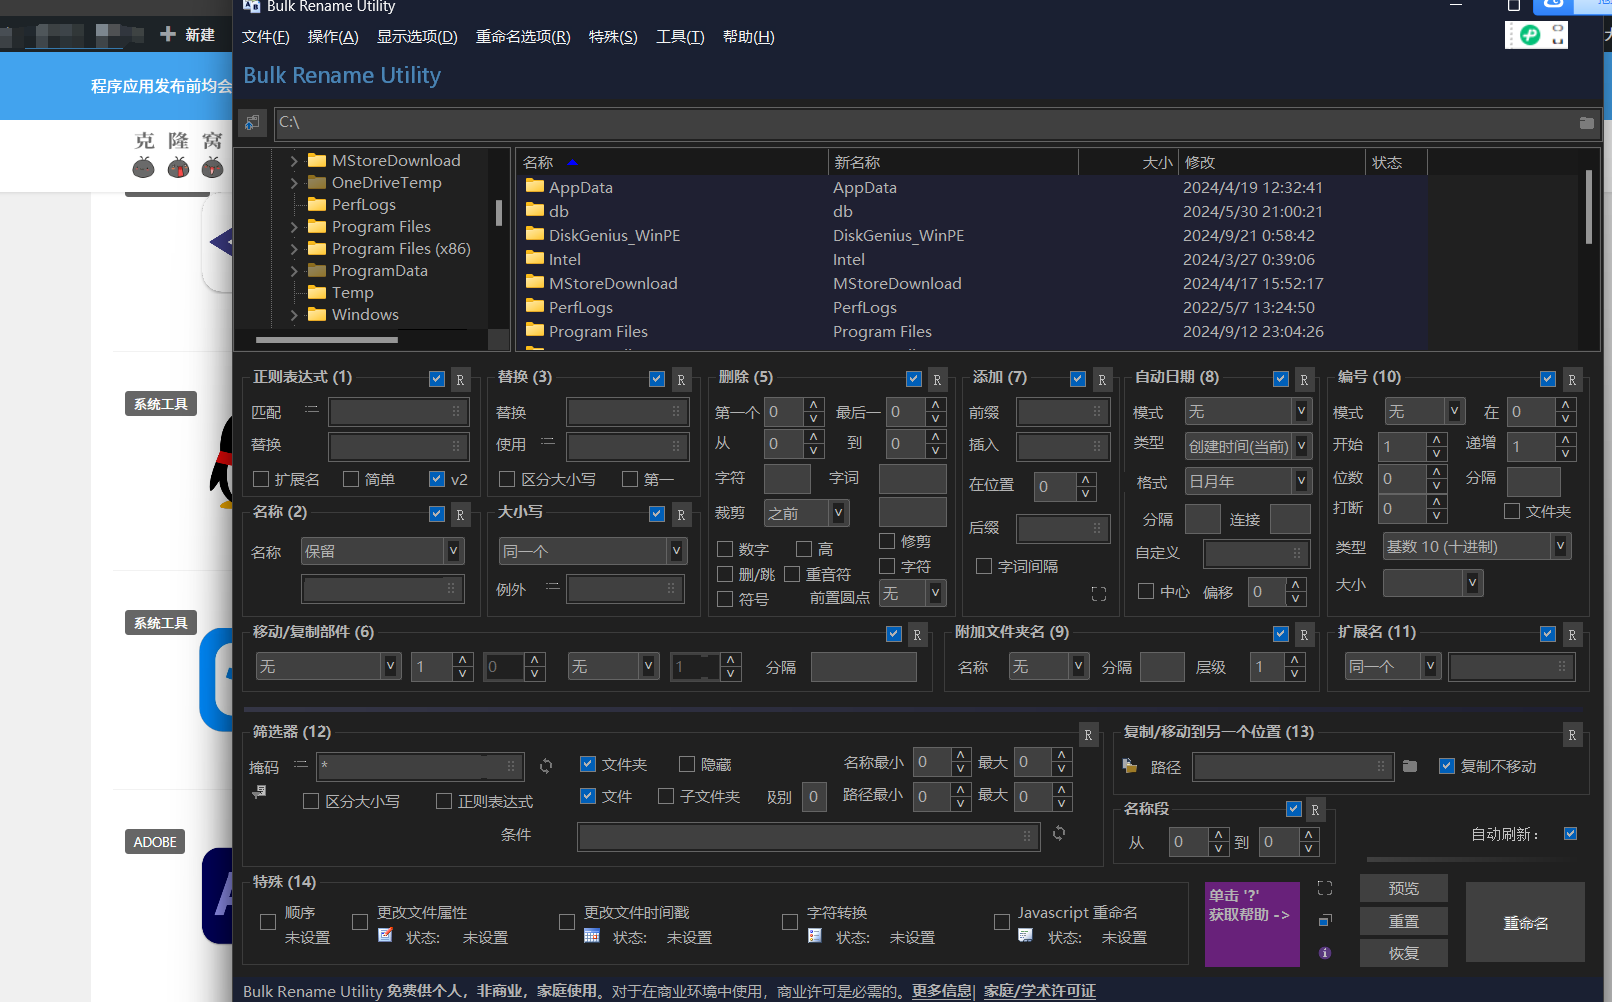The width and height of the screenshot is (1612, 1002).
Task: Click the Javascript 重命名 script icon
Action: click(x=1025, y=936)
